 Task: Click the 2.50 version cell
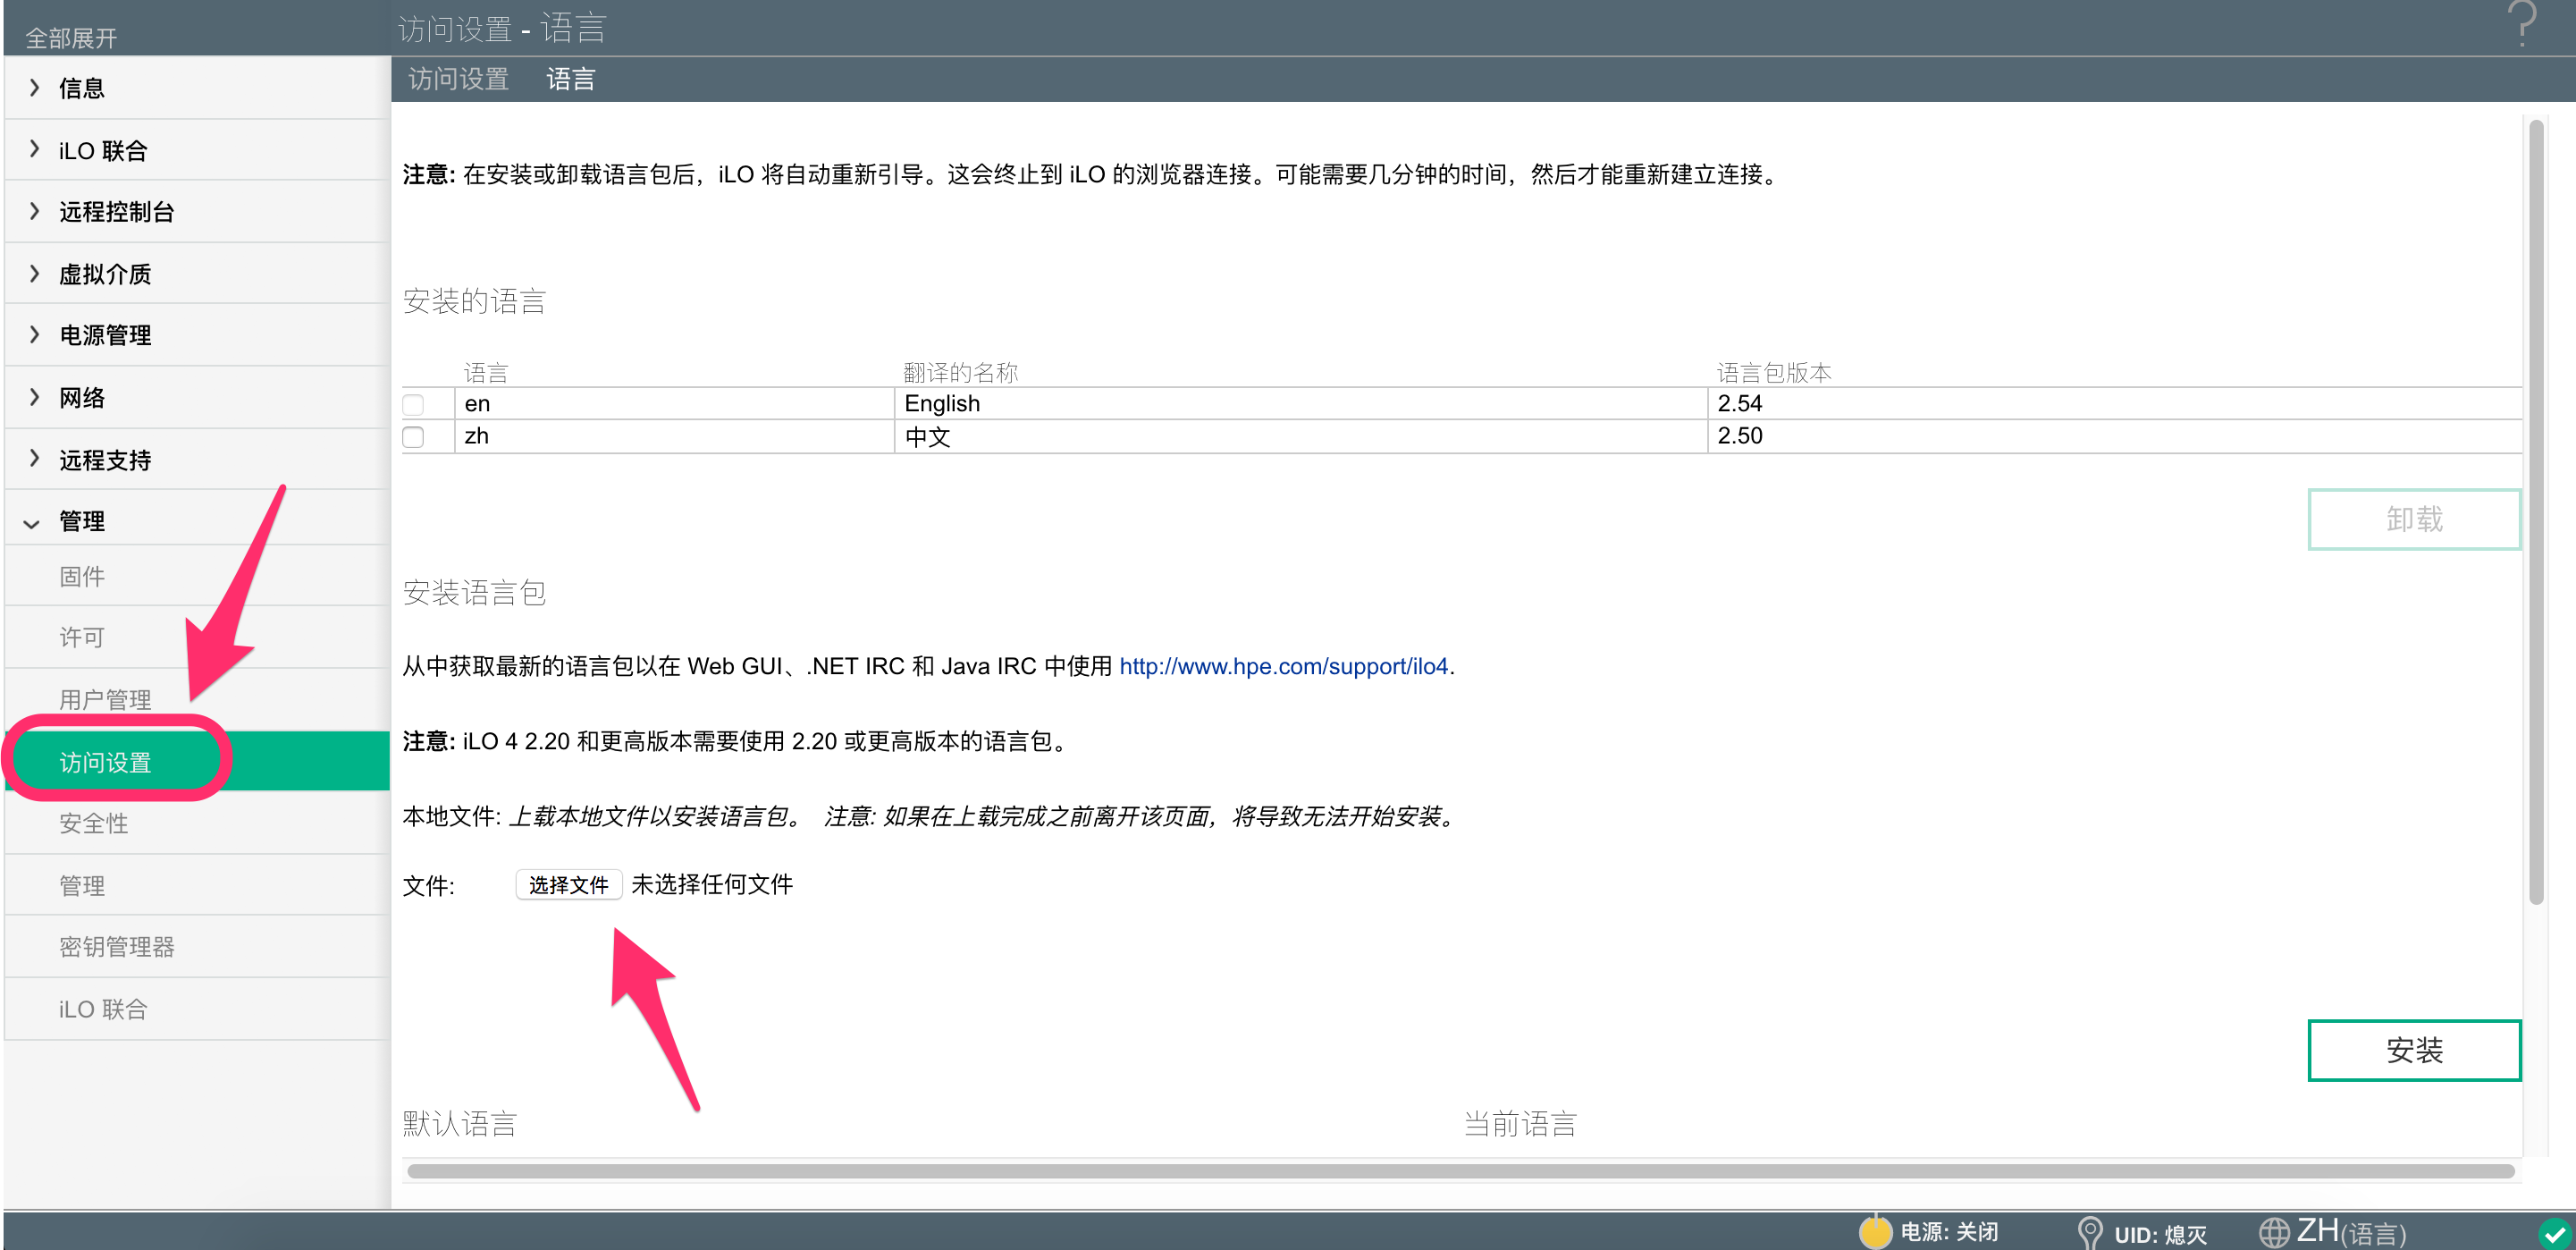point(2114,436)
